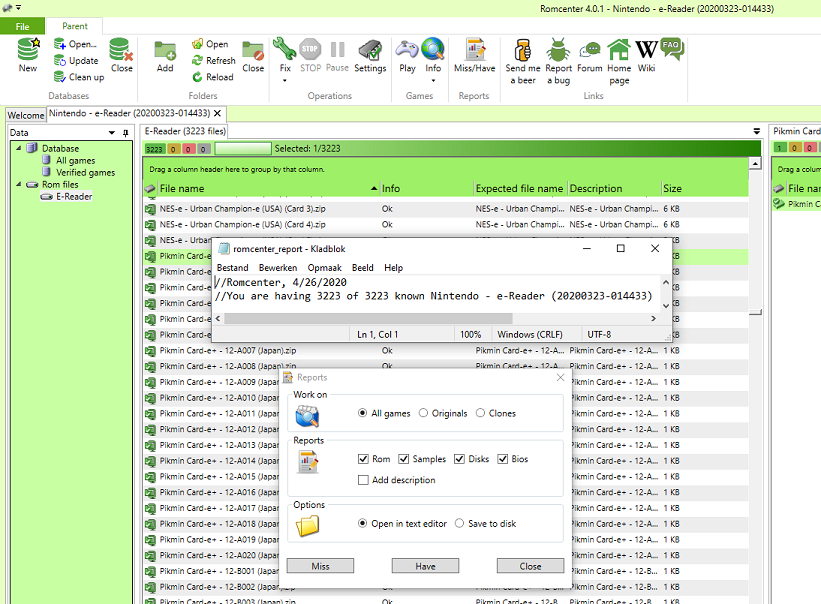821x604 pixels.
Task: Click the FAQ speech bubble icon
Action: (x=672, y=49)
